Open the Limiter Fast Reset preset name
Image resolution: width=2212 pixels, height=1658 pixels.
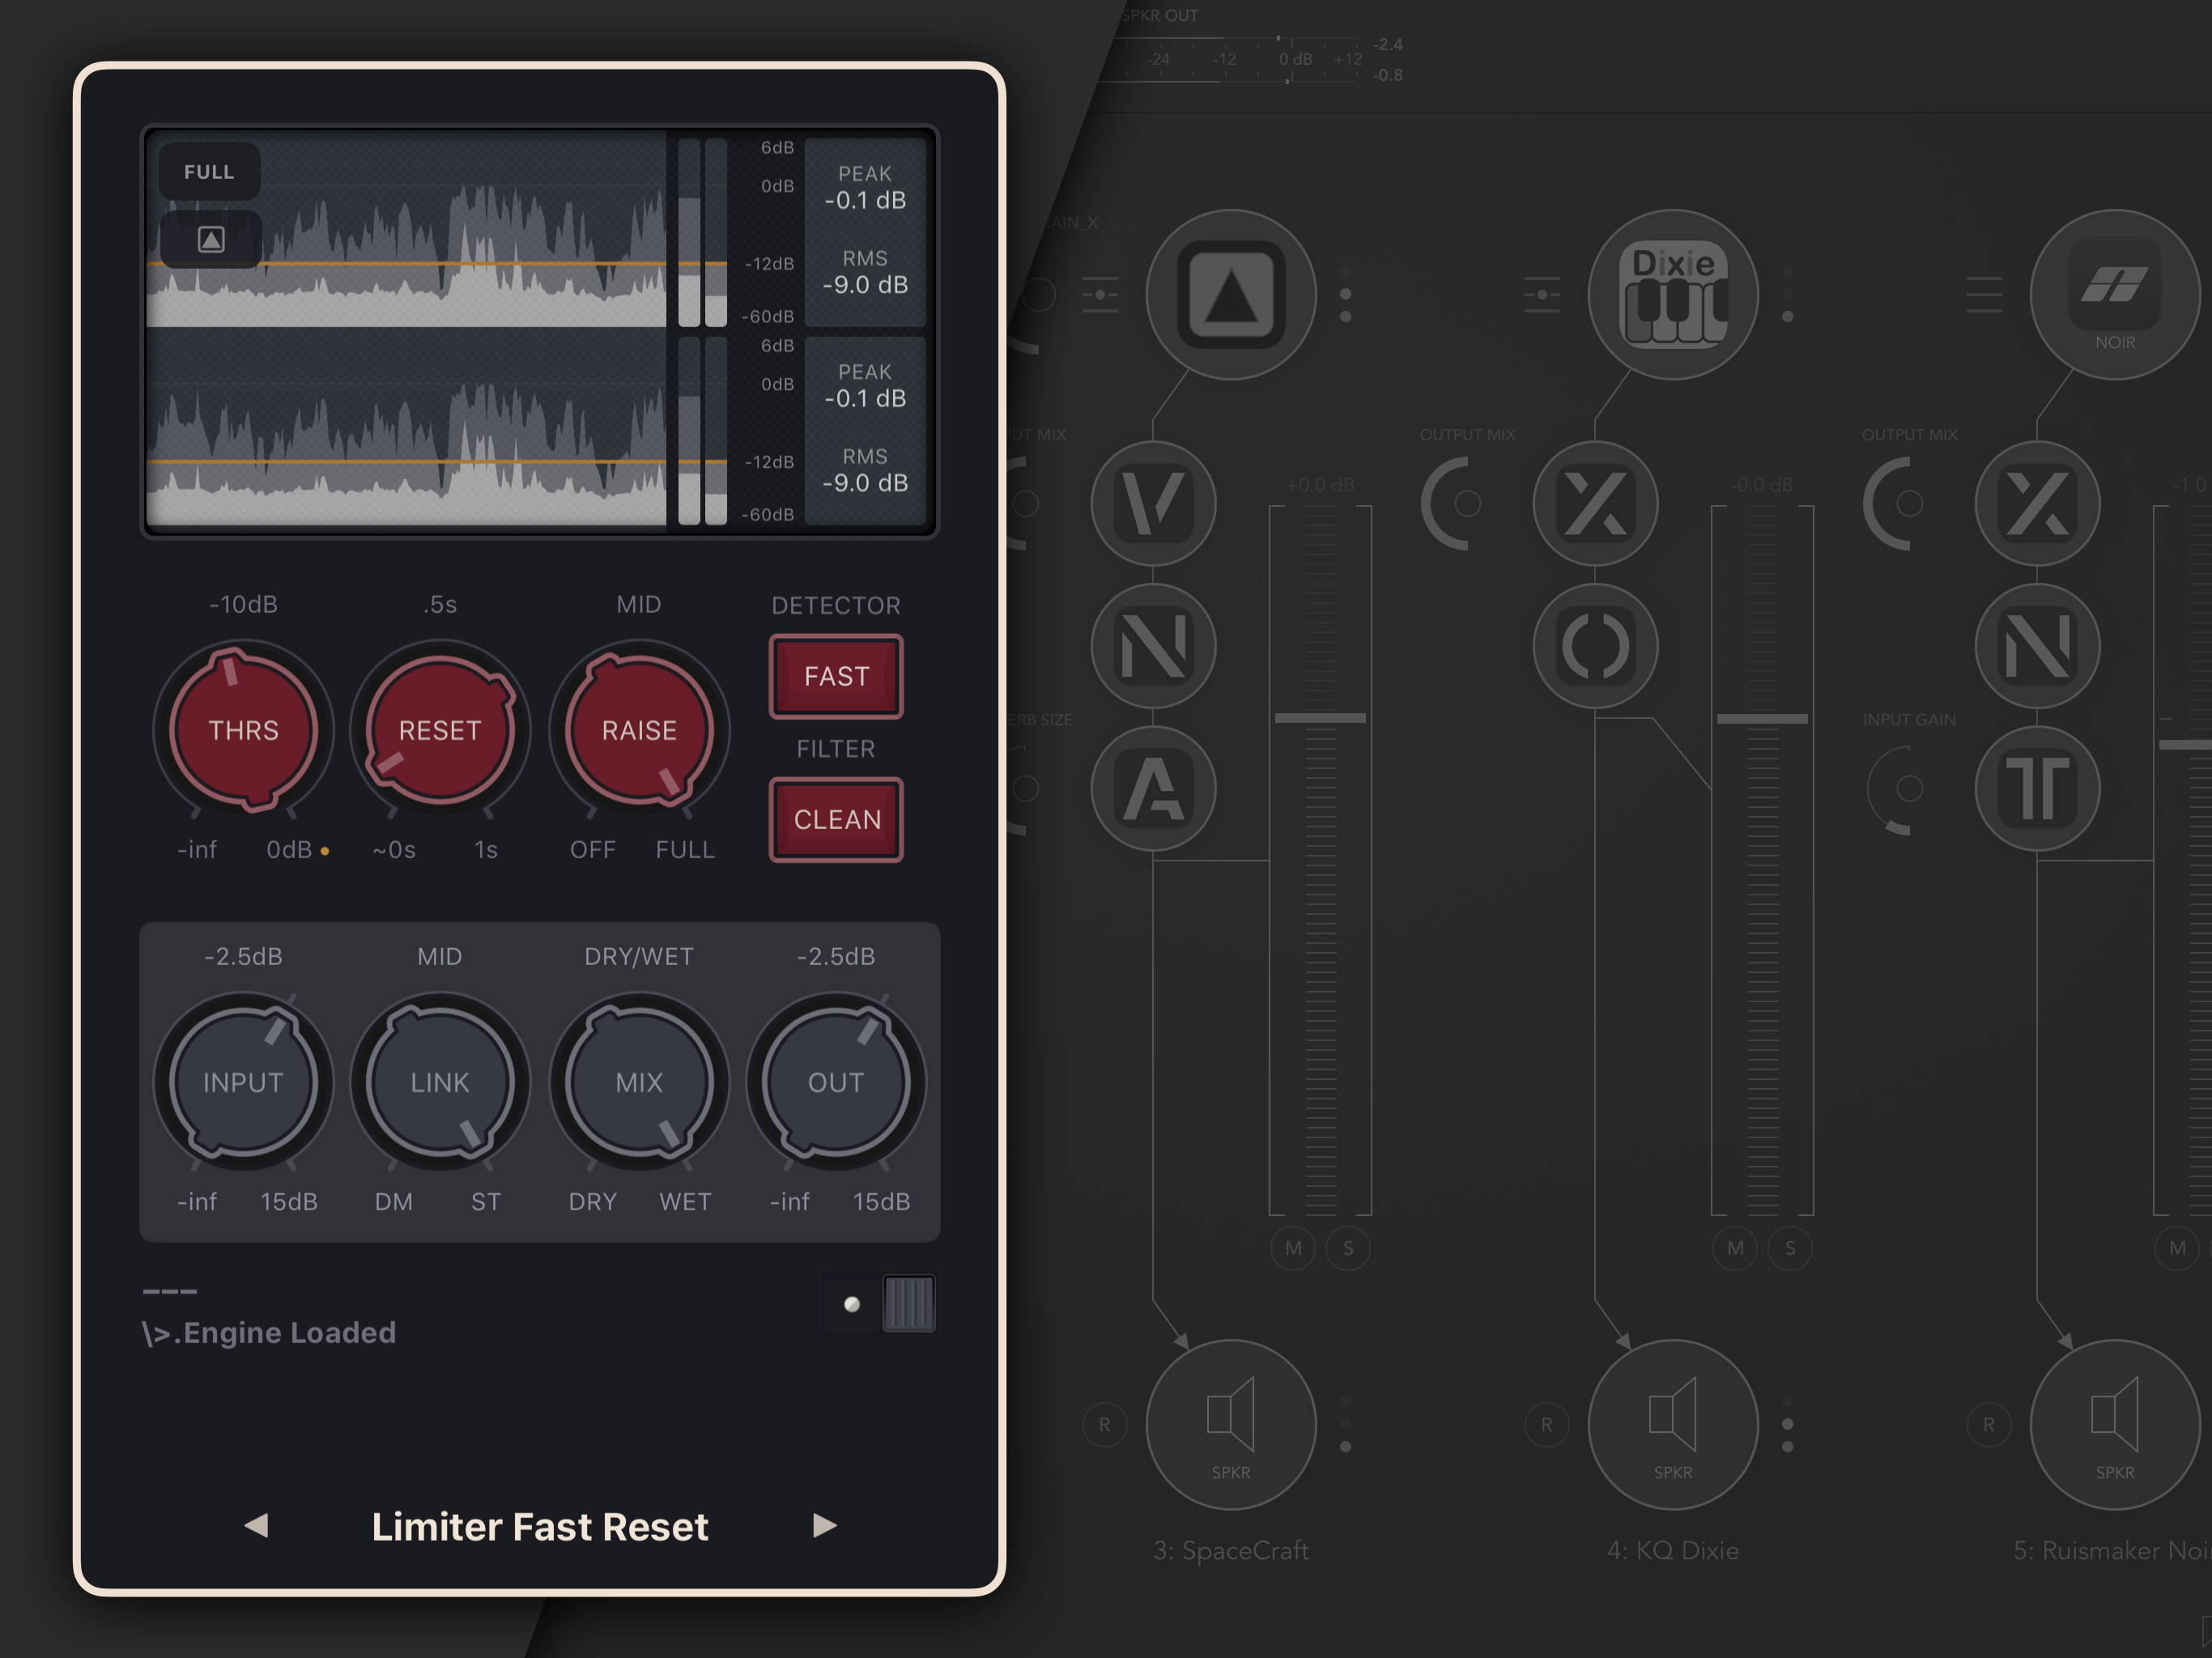click(x=540, y=1526)
